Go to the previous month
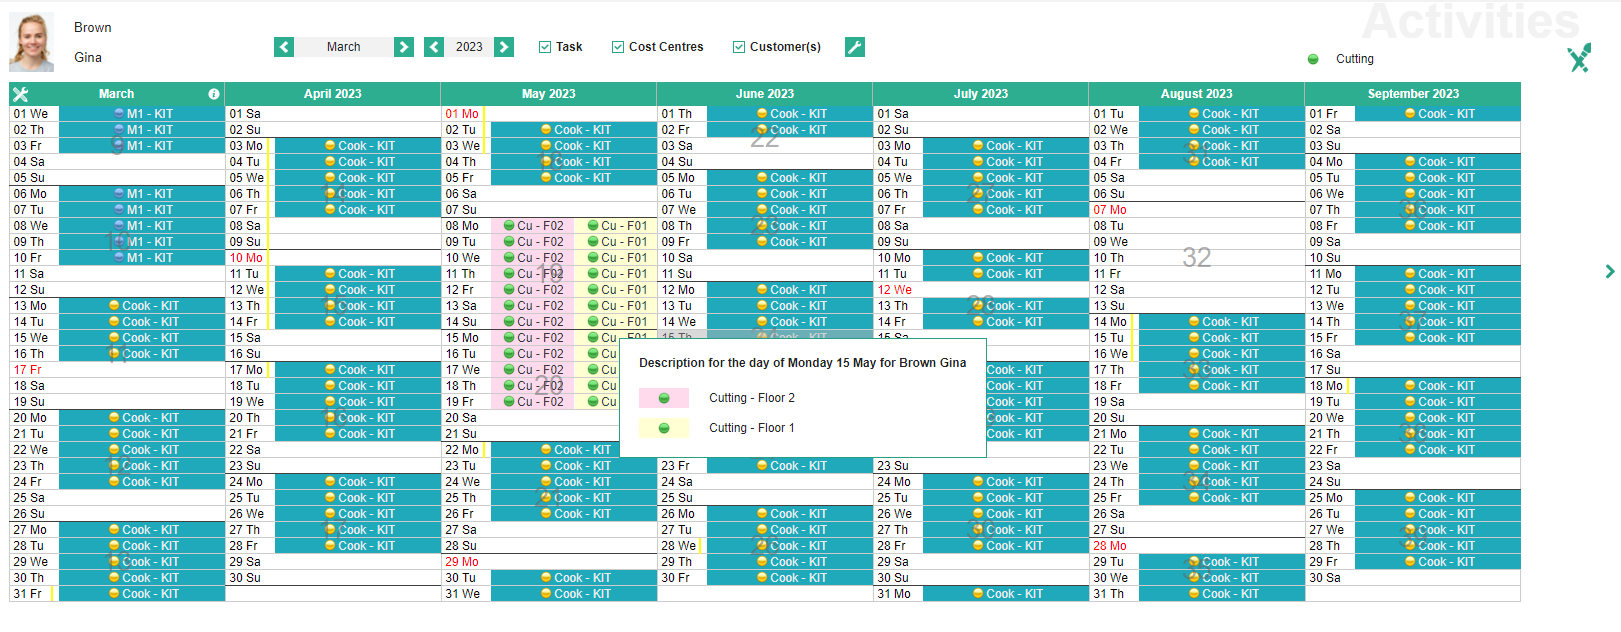The image size is (1621, 632). pyautogui.click(x=284, y=47)
